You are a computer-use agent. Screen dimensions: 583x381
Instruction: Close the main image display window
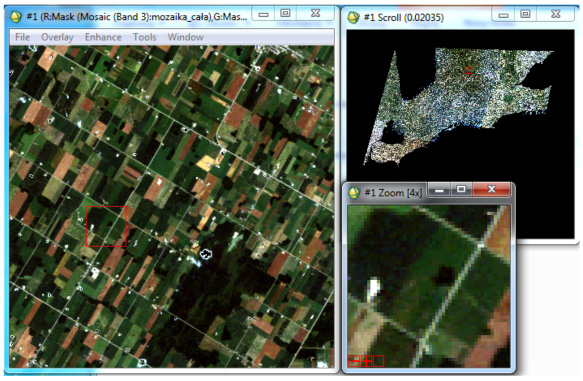tap(315, 14)
